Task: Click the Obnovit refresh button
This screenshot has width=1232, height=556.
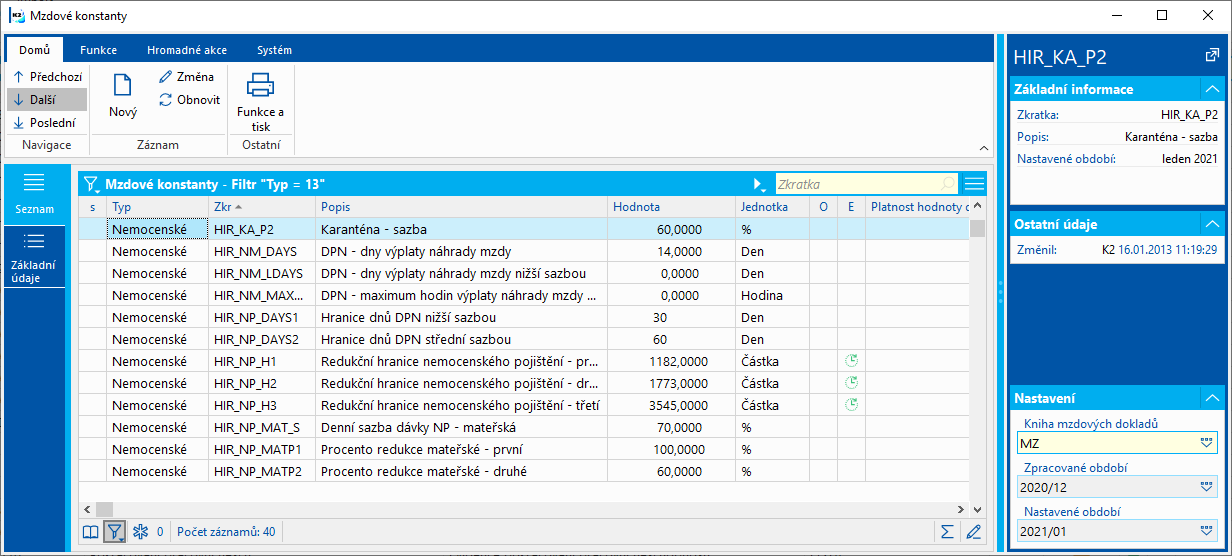Action: [189, 100]
